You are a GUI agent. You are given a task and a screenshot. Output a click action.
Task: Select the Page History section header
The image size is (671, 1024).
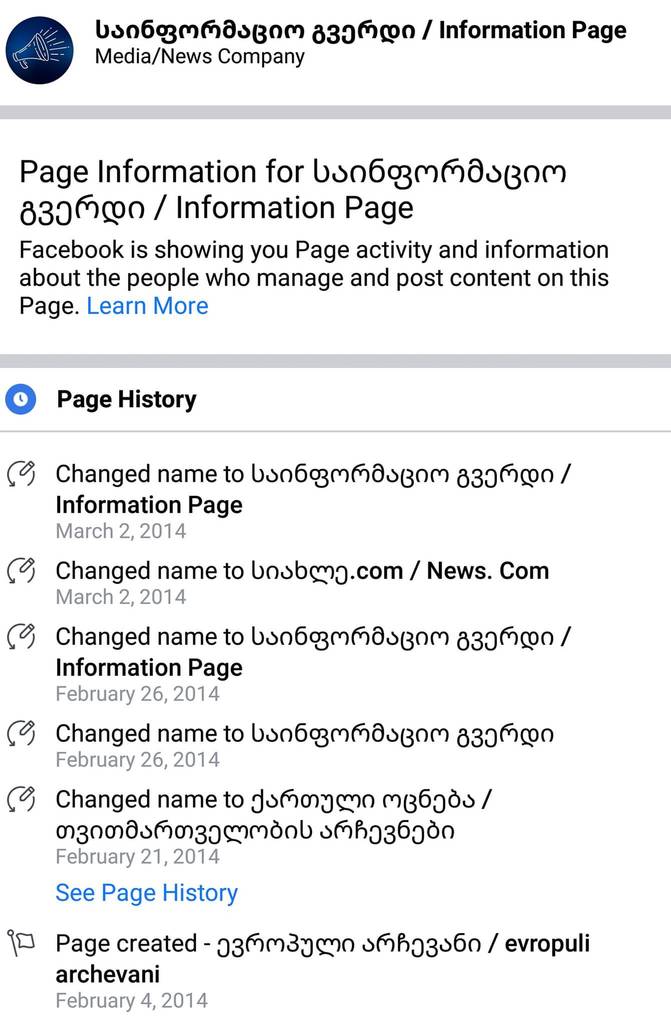coord(126,400)
